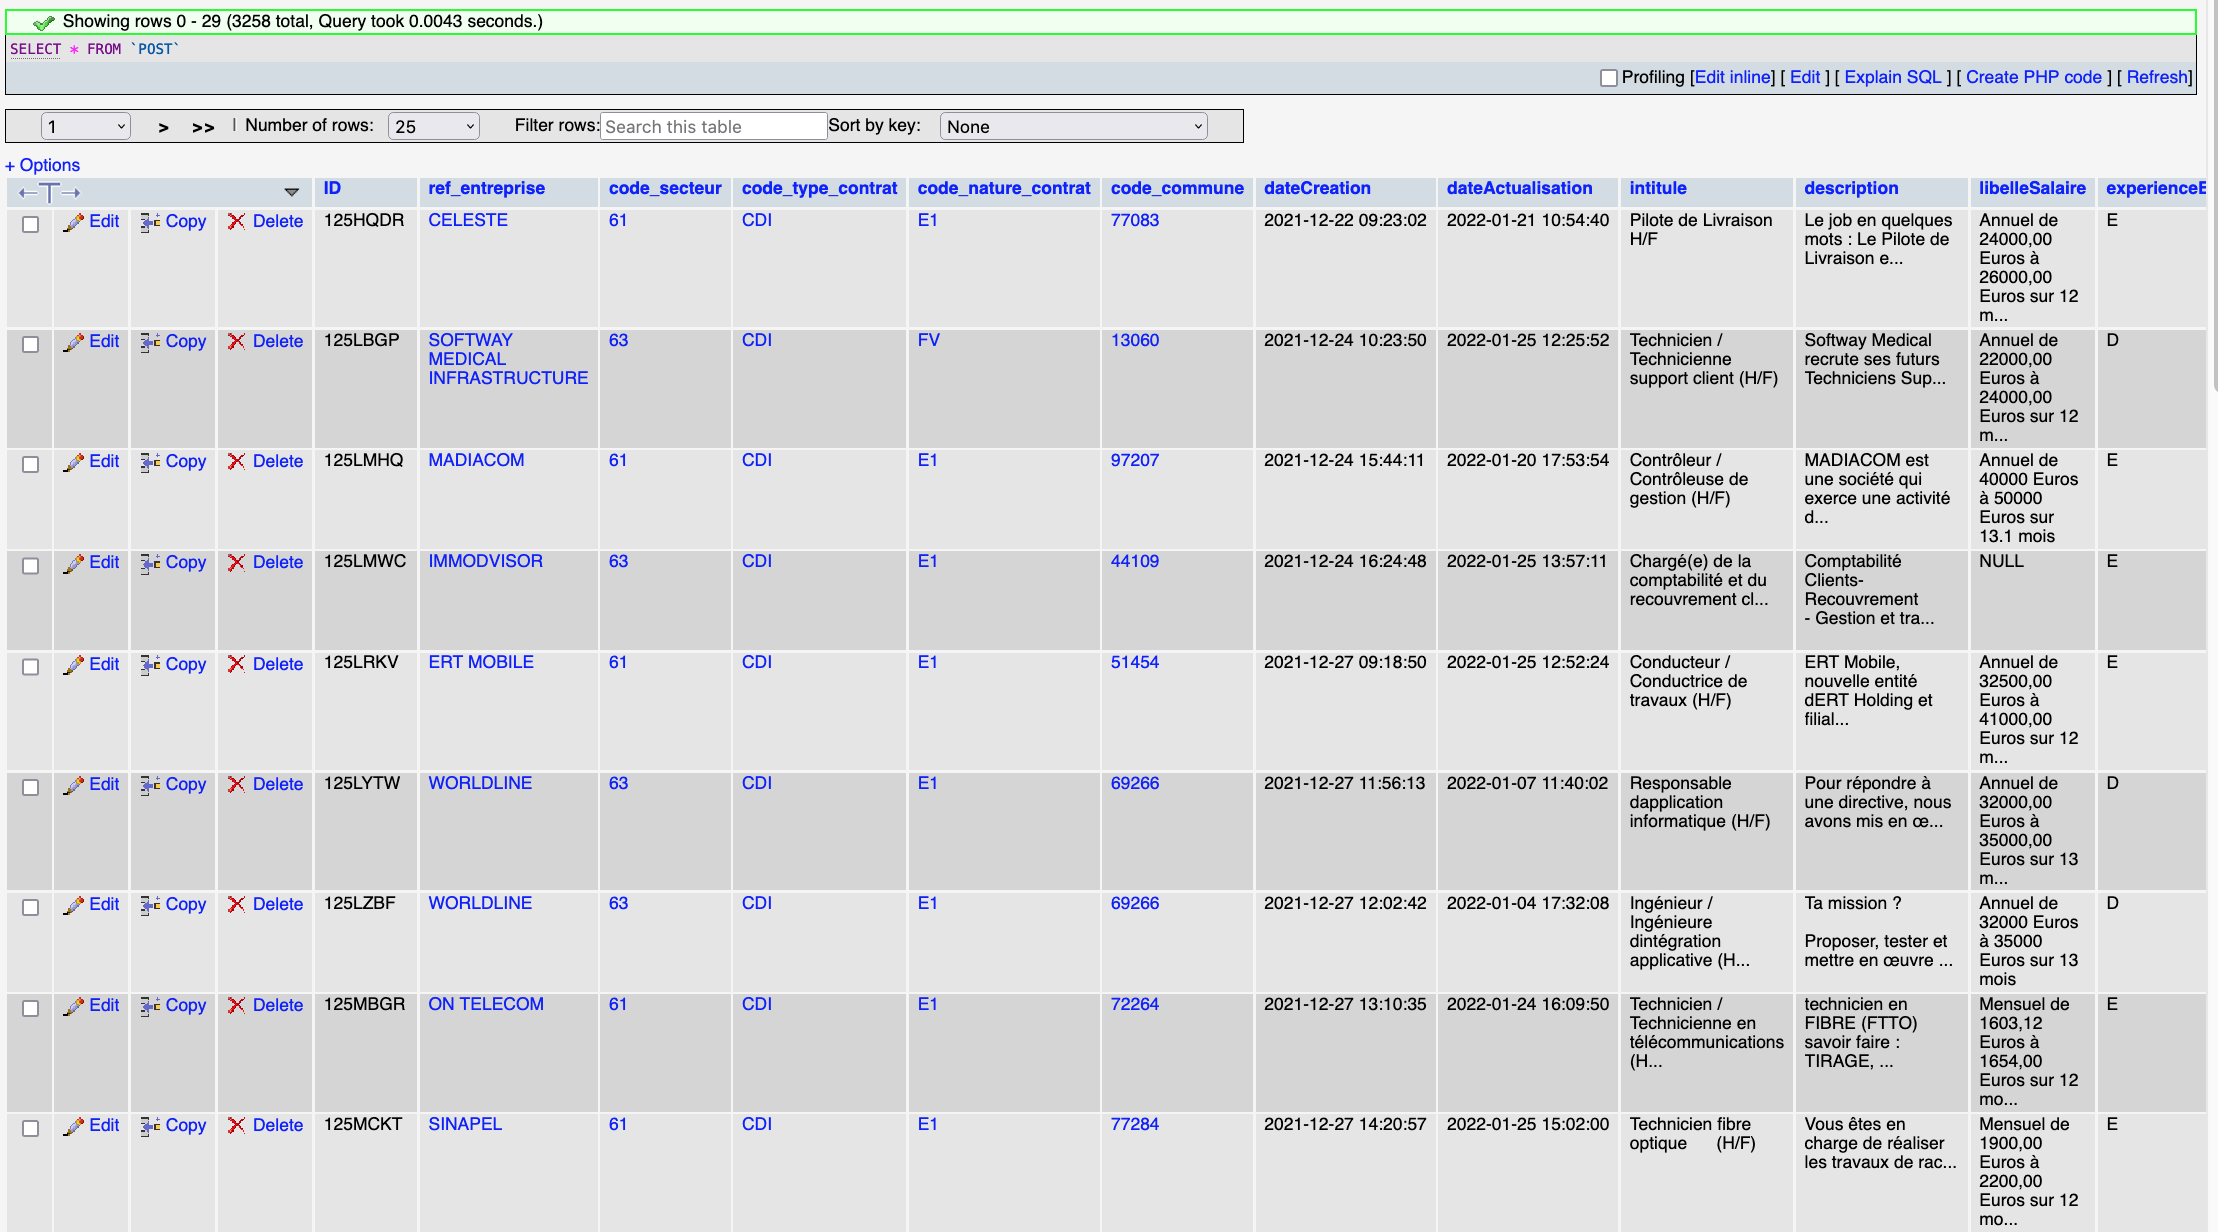Open the Edit pencil icon on the SINAPEL row
Screen dimensions: 2218x1232
(x=75, y=1125)
